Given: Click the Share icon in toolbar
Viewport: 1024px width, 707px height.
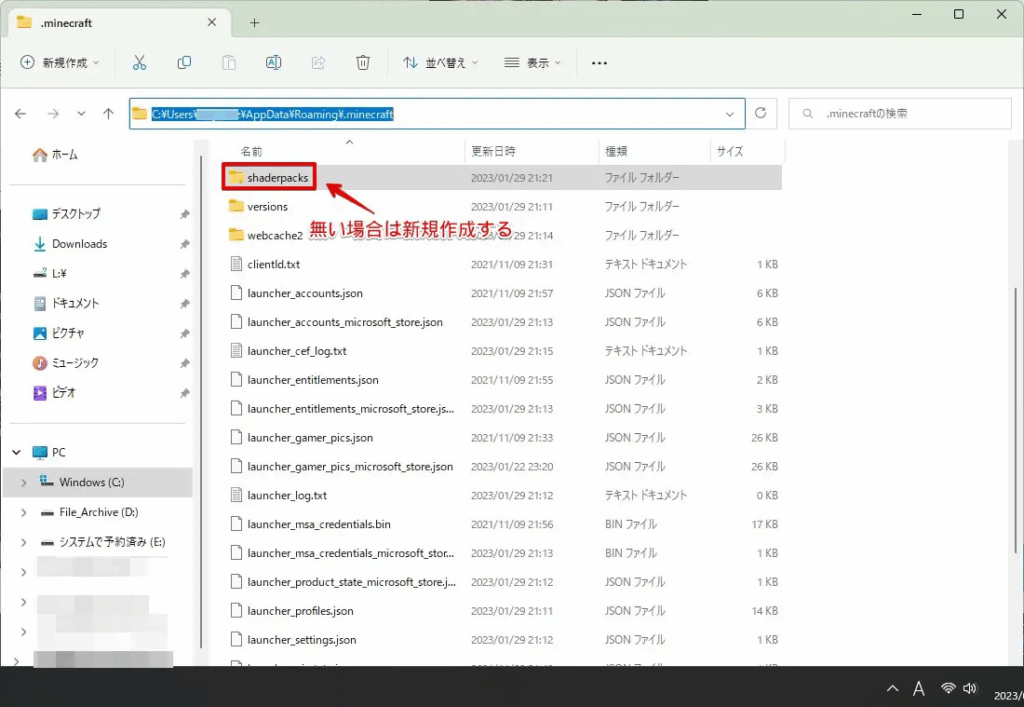Looking at the screenshot, I should [x=318, y=63].
